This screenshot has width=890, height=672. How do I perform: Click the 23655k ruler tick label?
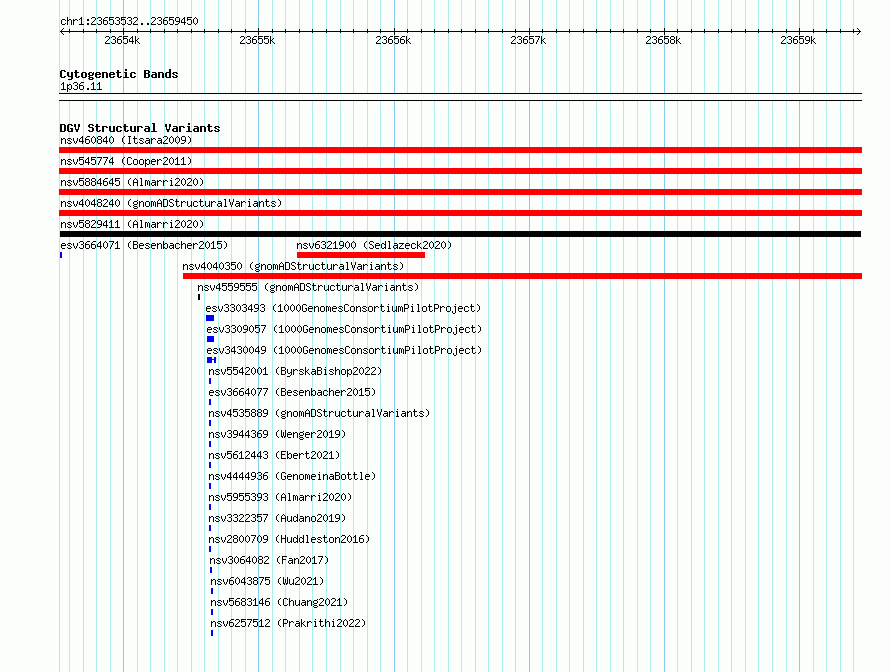257,40
